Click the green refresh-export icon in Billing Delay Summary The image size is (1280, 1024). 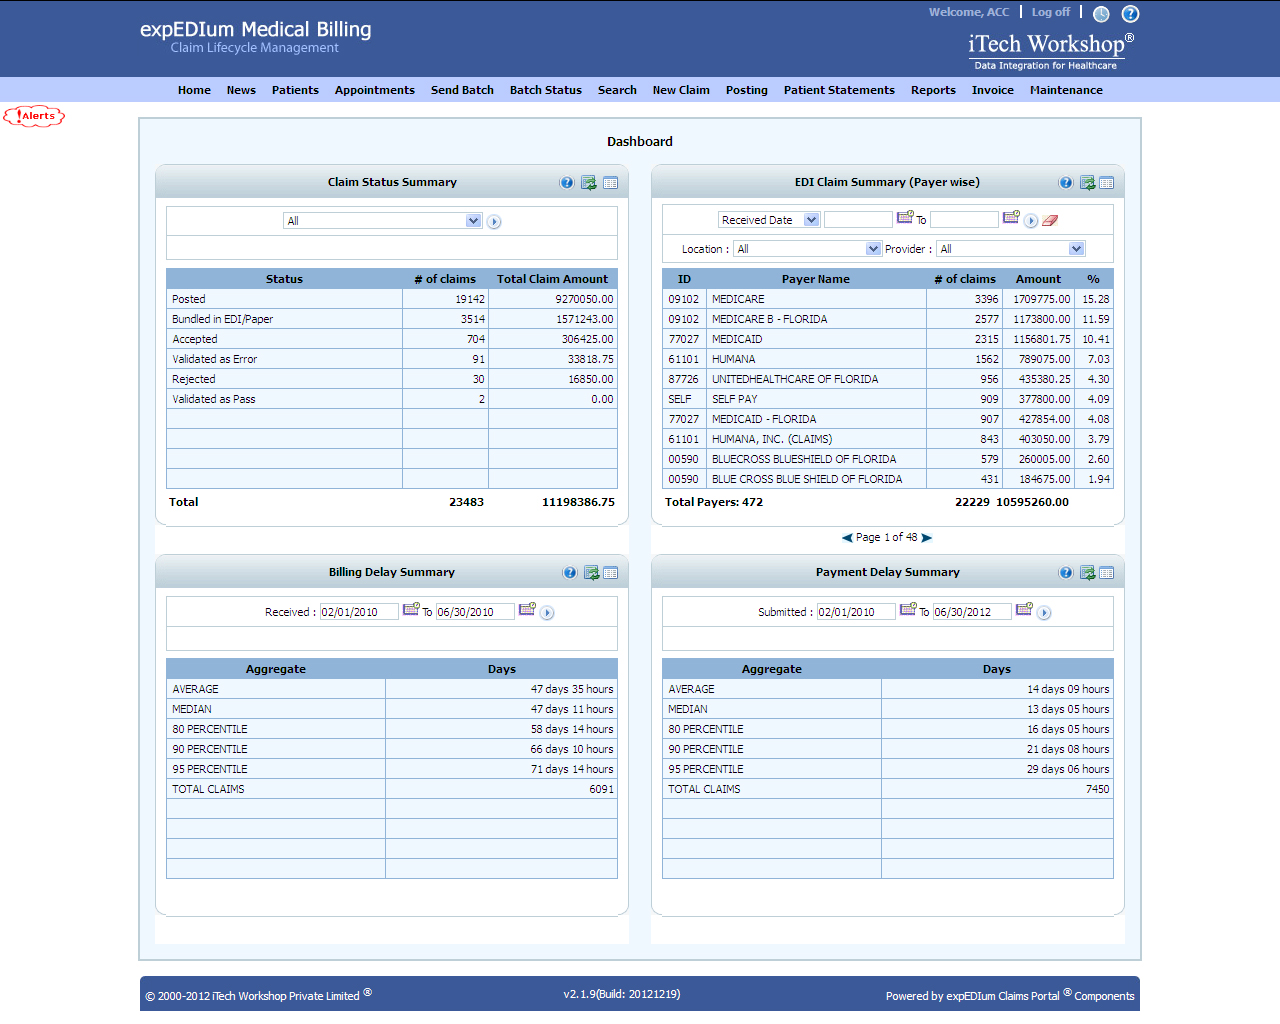pyautogui.click(x=592, y=573)
